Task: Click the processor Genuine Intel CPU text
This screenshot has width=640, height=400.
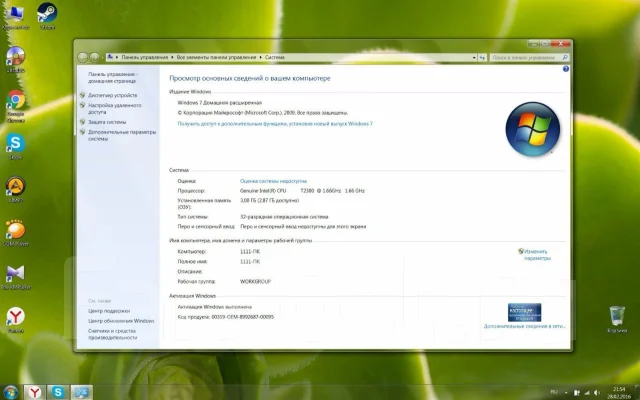Action: [302, 191]
